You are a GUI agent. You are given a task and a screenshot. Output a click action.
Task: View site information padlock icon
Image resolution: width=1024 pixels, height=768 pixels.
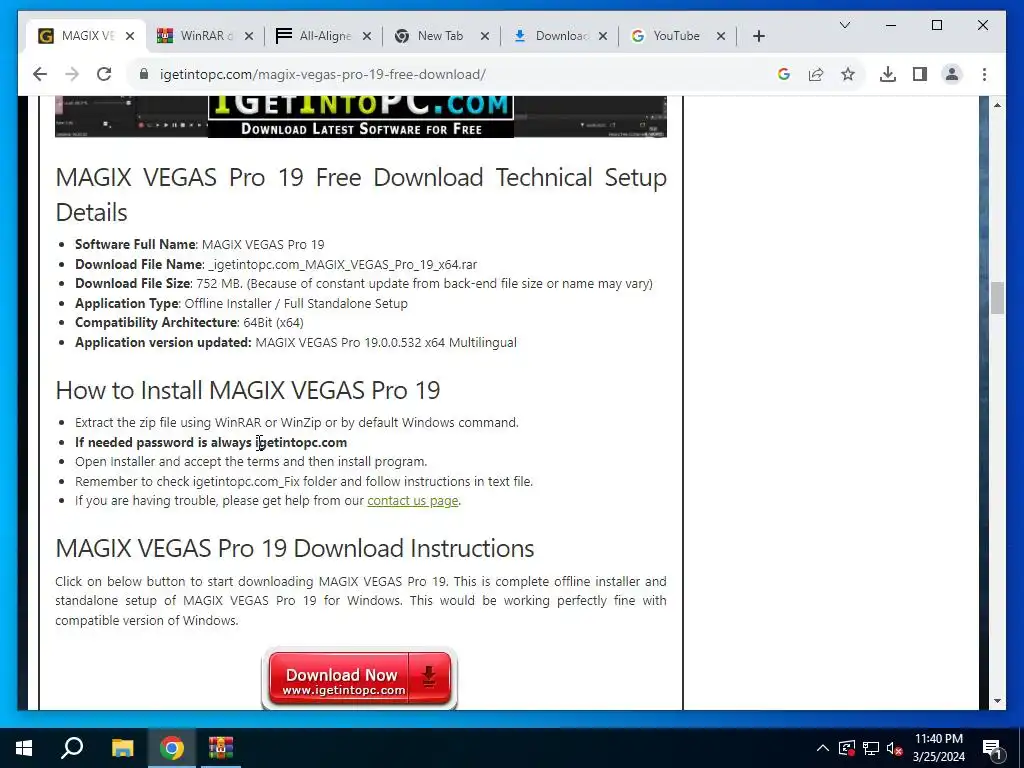point(144,74)
